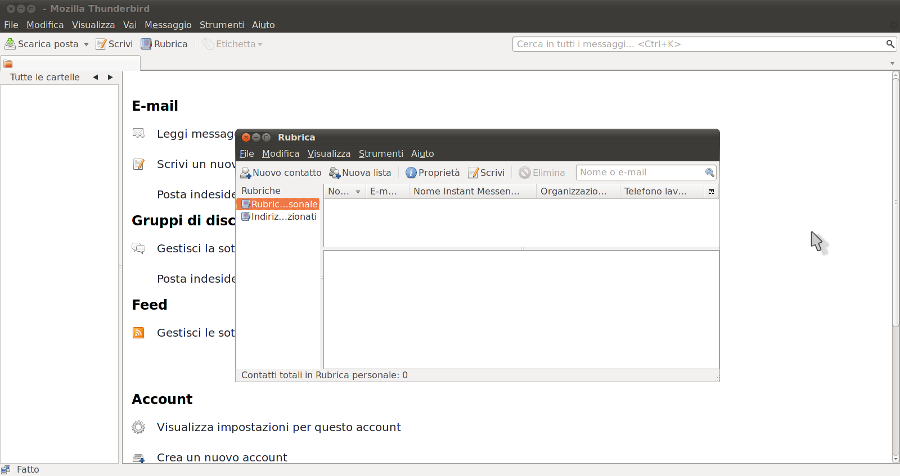This screenshot has width=900, height=476.
Task: Select the orange folder tab icon
Action: pyautogui.click(x=8, y=64)
